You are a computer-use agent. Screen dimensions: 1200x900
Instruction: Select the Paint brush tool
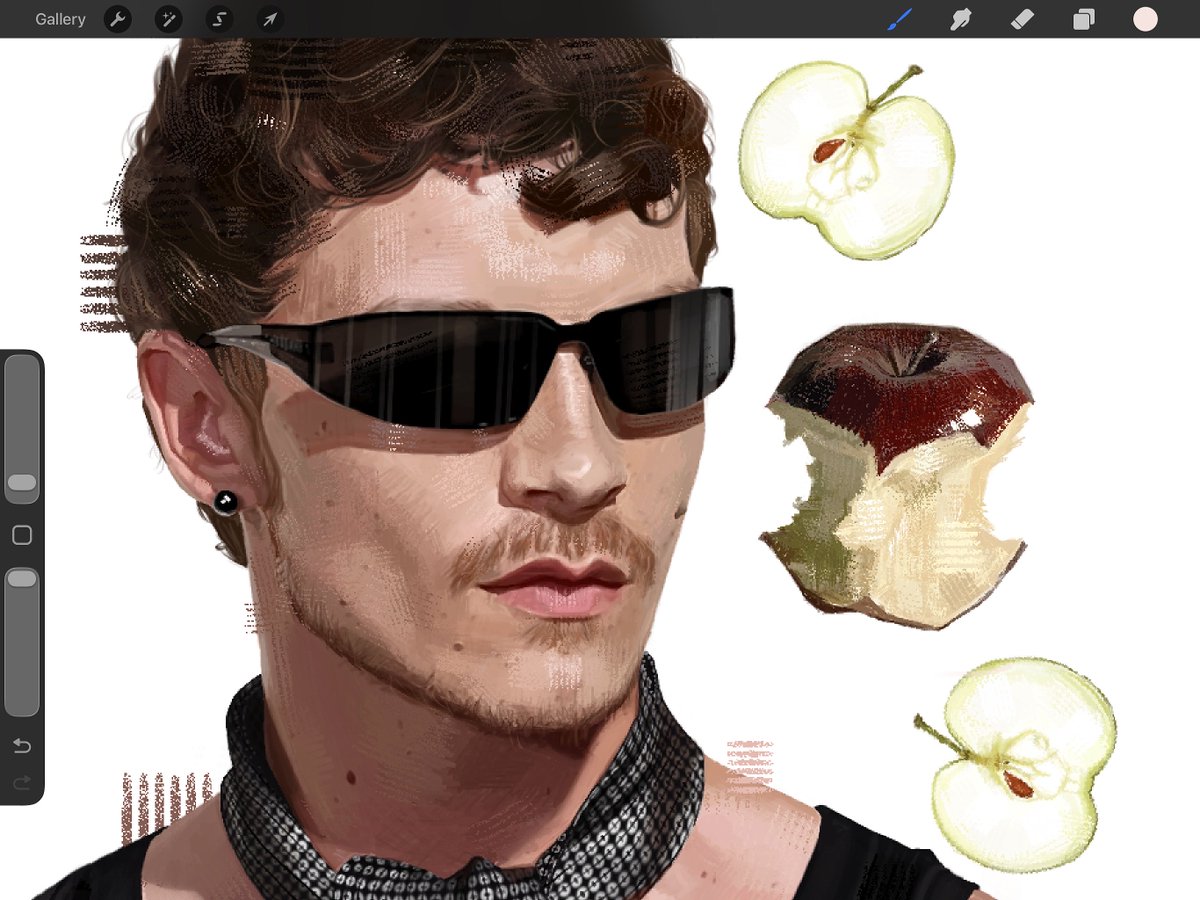pos(900,19)
